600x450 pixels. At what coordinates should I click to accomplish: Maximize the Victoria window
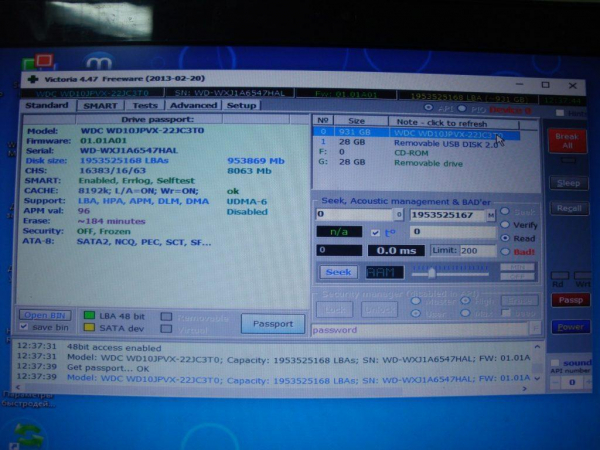click(546, 85)
